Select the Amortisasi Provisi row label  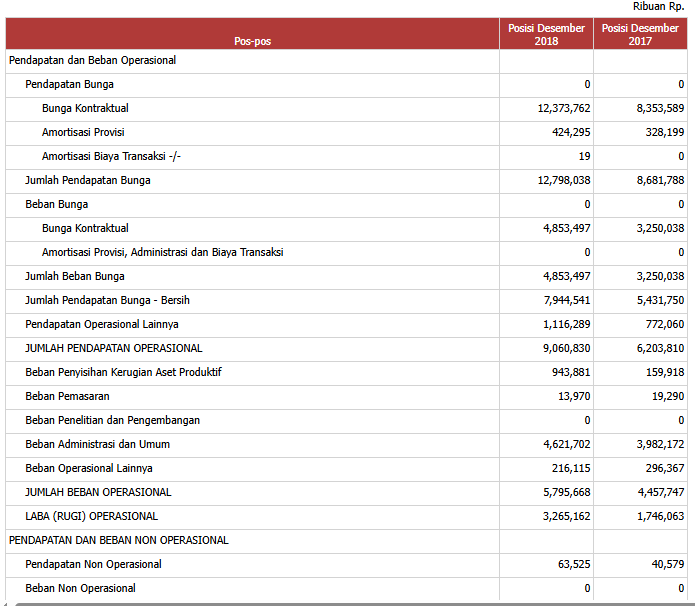point(83,132)
